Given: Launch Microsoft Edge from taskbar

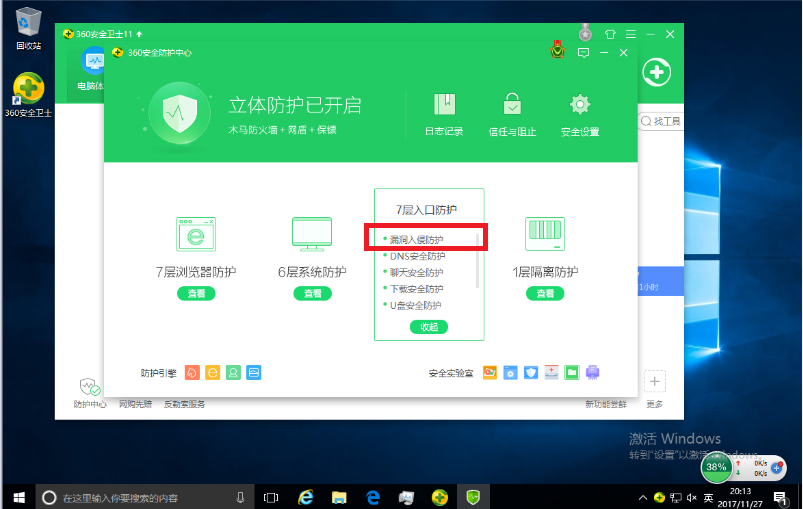Looking at the screenshot, I should pyautogui.click(x=373, y=497).
